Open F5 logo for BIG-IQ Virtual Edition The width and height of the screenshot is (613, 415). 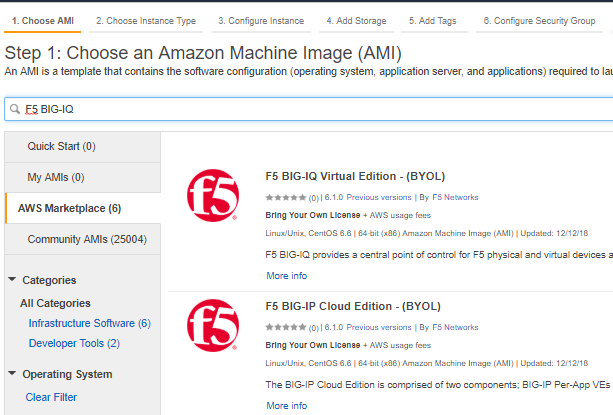point(213,195)
